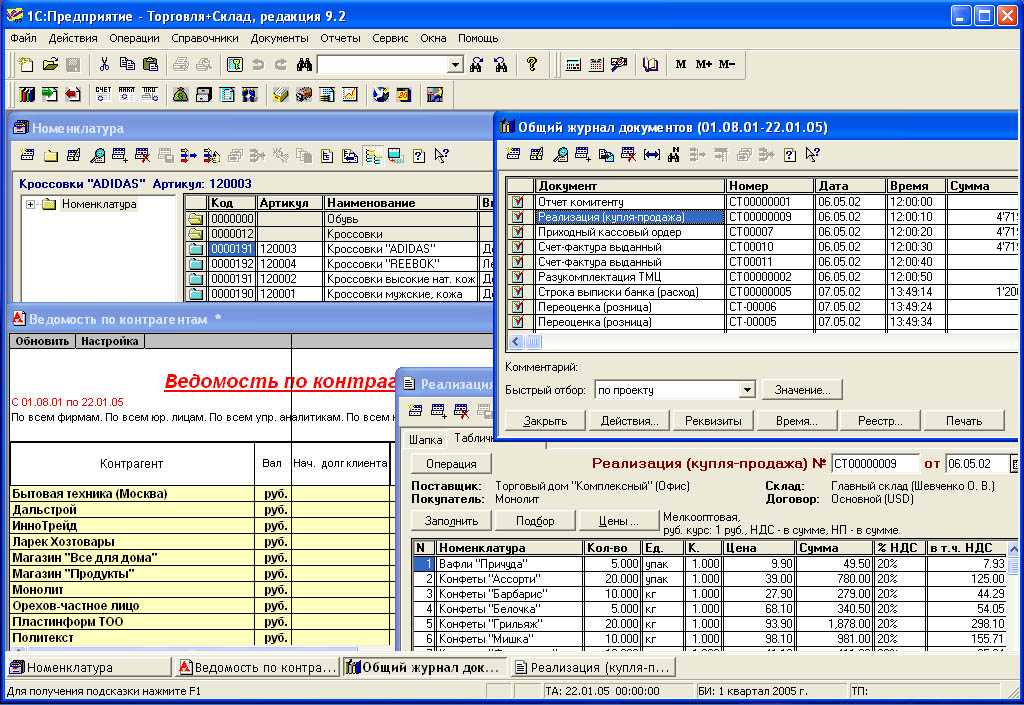Click the M memory button in toolbar
Viewport: 1024px width, 705px height.
(681, 64)
